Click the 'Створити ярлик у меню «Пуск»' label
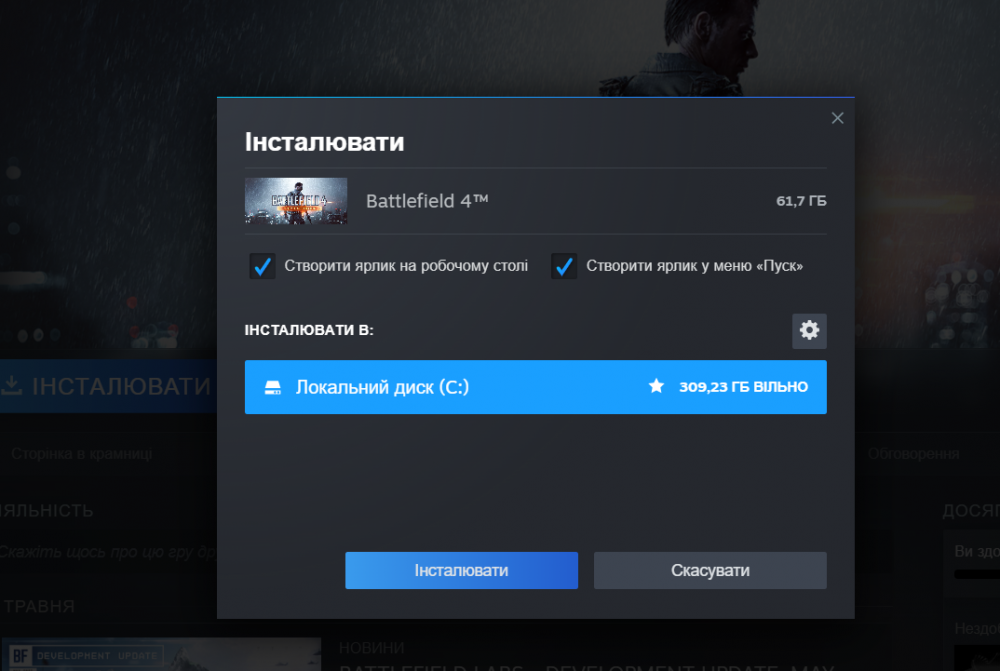The width and height of the screenshot is (1000, 671). point(695,265)
